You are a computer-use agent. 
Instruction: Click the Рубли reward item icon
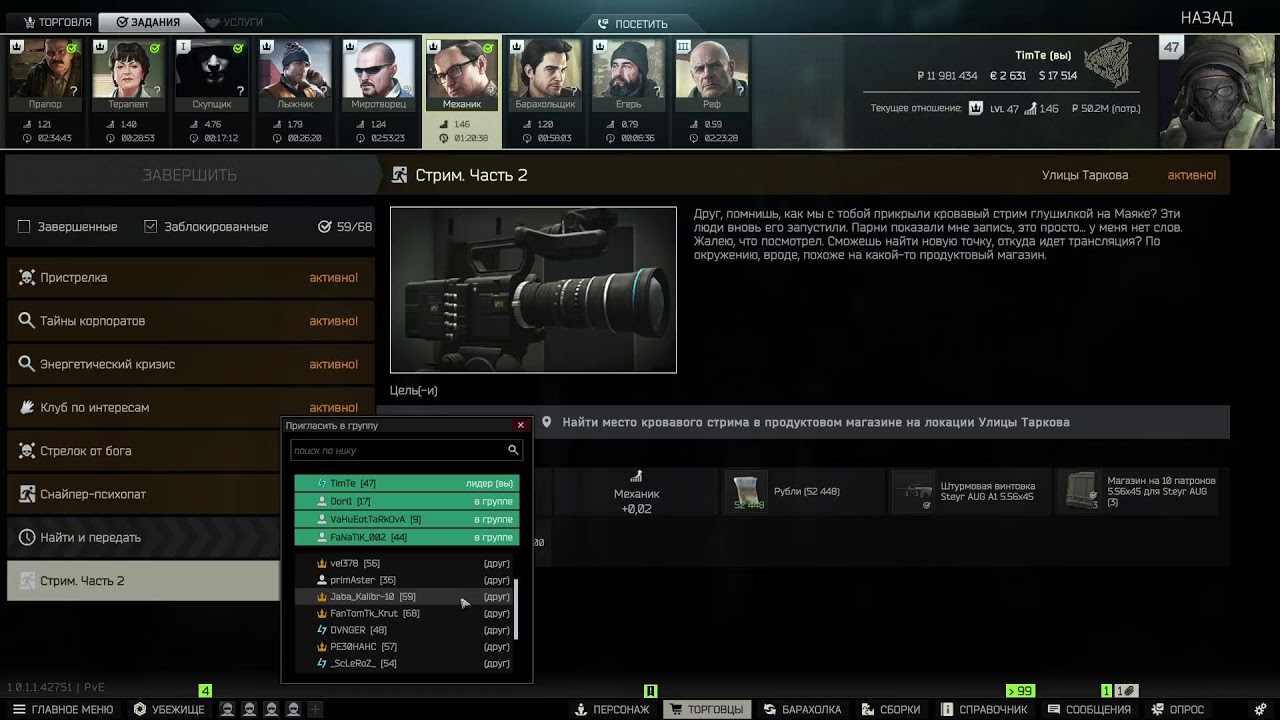pos(748,491)
